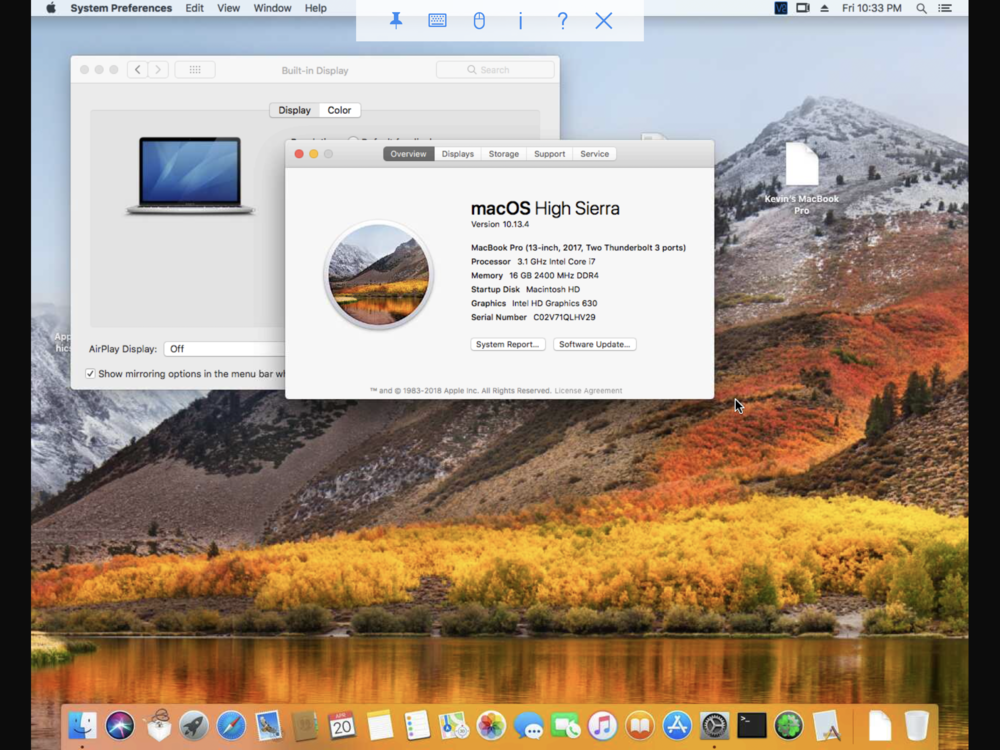The image size is (1000, 750).
Task: Open the Apple menu
Action: (x=51, y=8)
